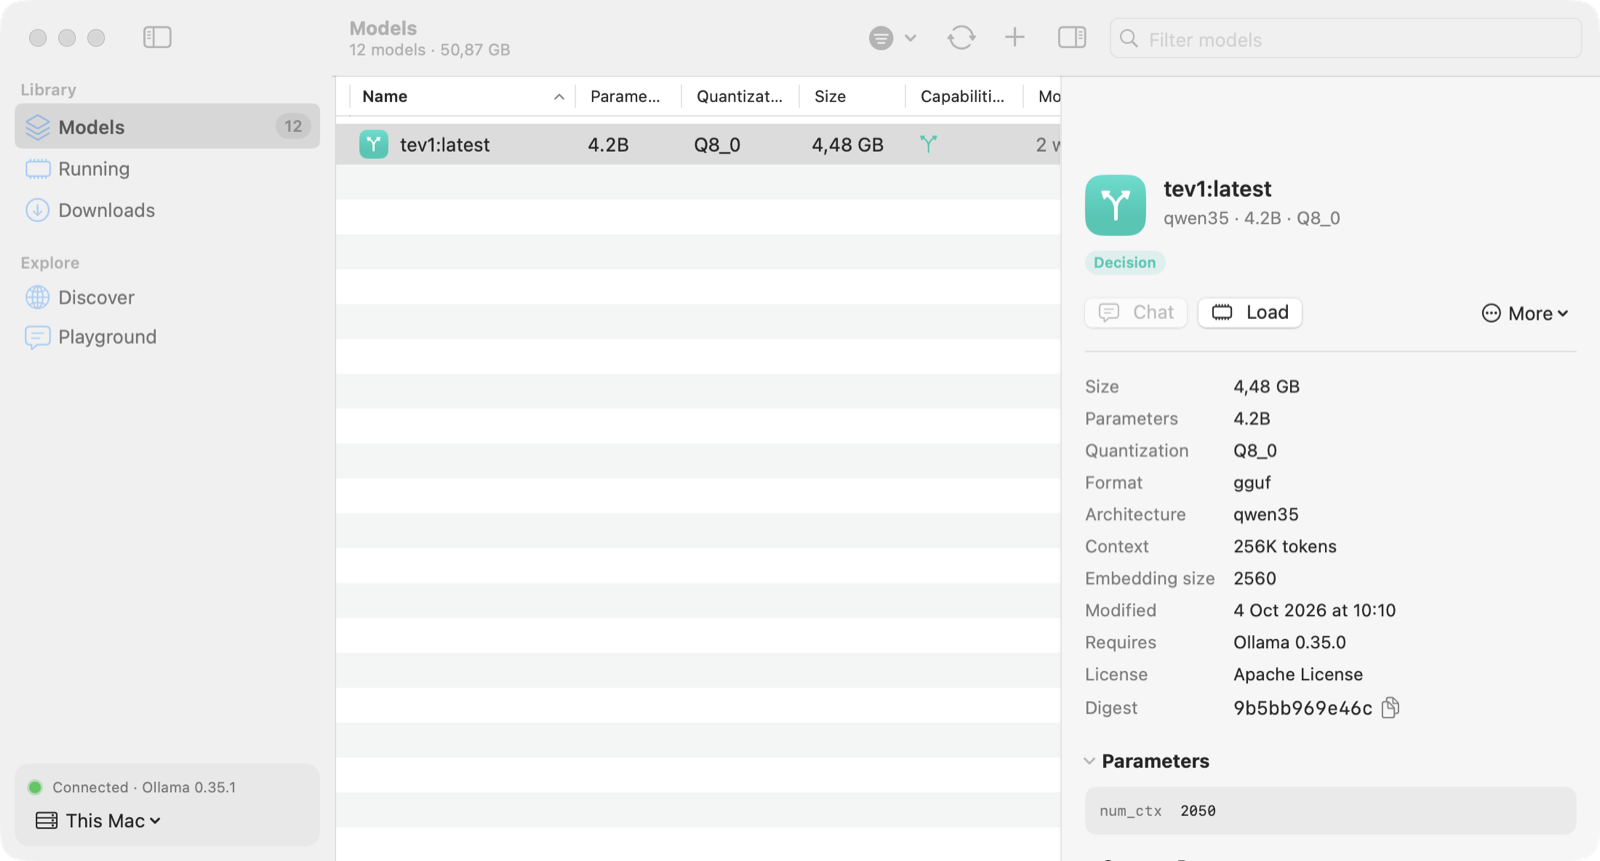The image size is (1600, 861).
Task: Refresh the models list
Action: click(961, 38)
